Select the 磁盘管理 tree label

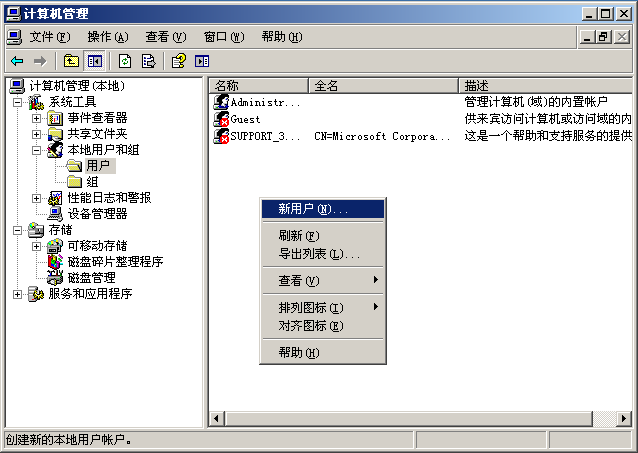(92, 278)
